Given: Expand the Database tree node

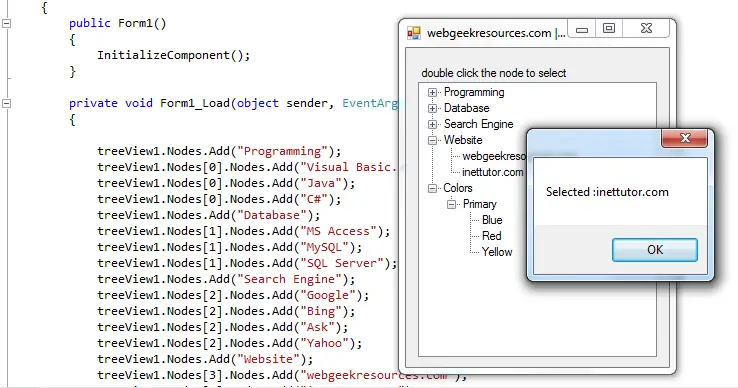Looking at the screenshot, I should click(x=432, y=108).
